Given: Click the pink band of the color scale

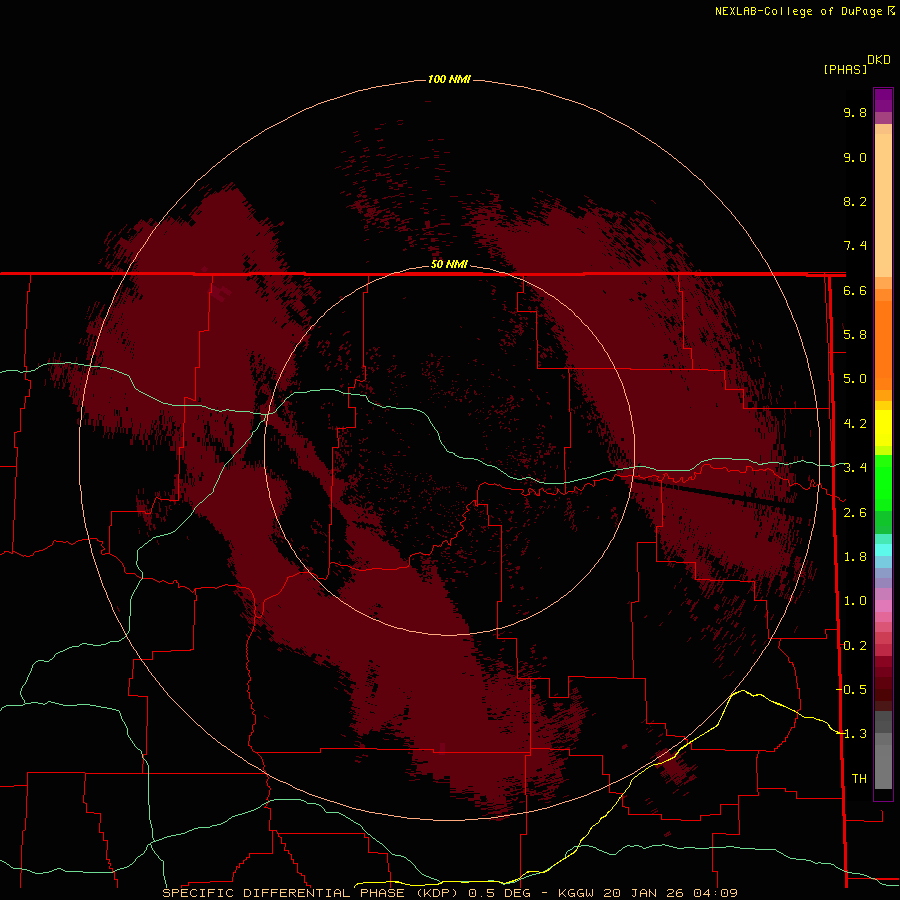Looking at the screenshot, I should coord(883,606).
